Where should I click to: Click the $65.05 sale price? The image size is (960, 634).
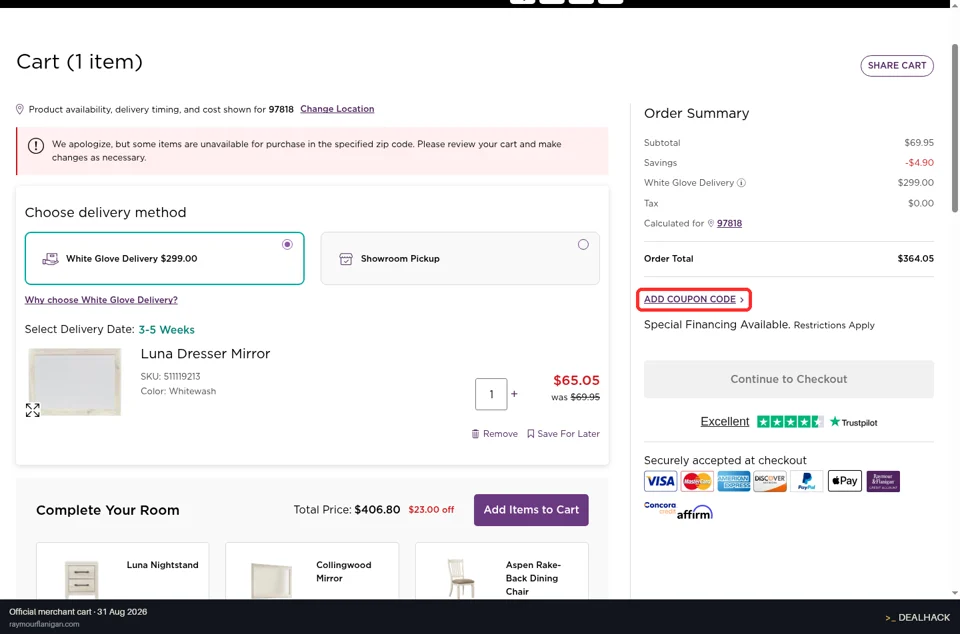tap(576, 381)
